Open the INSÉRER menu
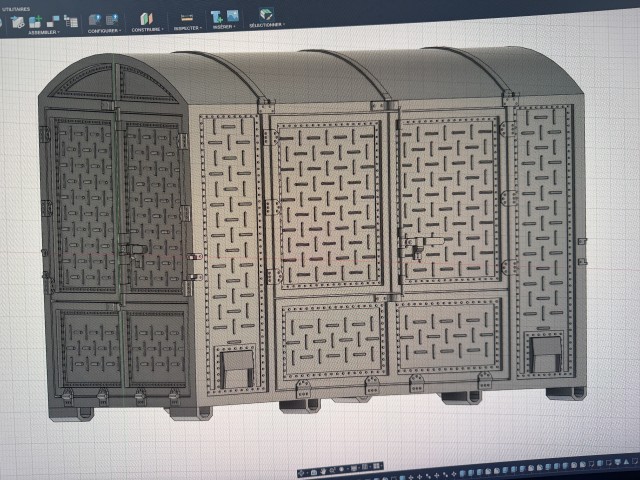Viewport: 640px width, 480px height. (224, 27)
